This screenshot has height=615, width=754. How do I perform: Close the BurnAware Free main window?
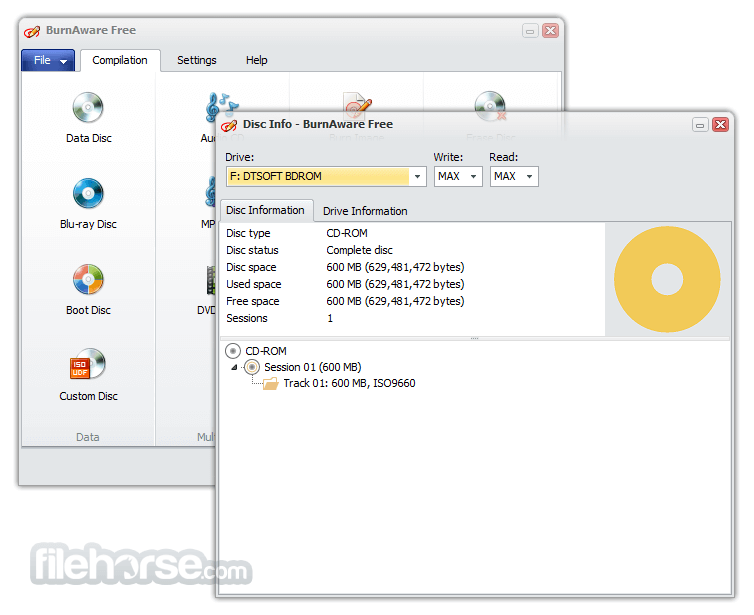[x=550, y=31]
